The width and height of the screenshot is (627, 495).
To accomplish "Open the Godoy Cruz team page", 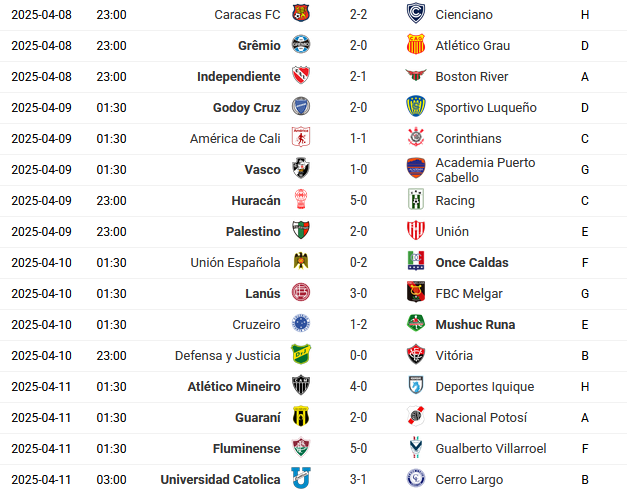I will tap(246, 108).
